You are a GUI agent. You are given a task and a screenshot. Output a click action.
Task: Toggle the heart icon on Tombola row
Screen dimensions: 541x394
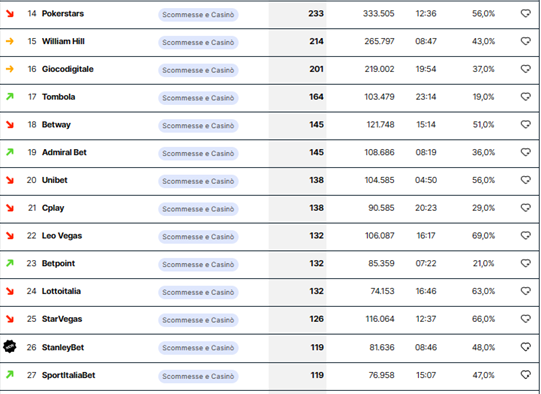[x=525, y=97]
